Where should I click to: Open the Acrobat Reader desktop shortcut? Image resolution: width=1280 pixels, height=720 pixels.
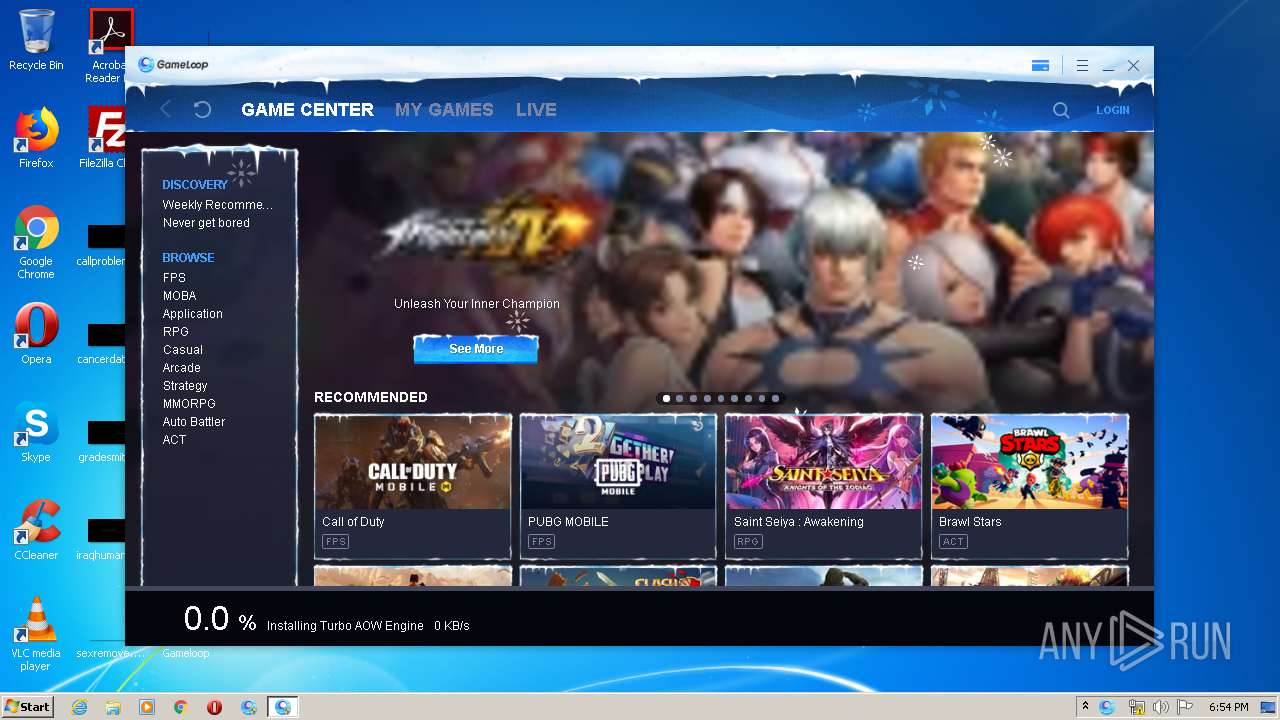[x=107, y=46]
